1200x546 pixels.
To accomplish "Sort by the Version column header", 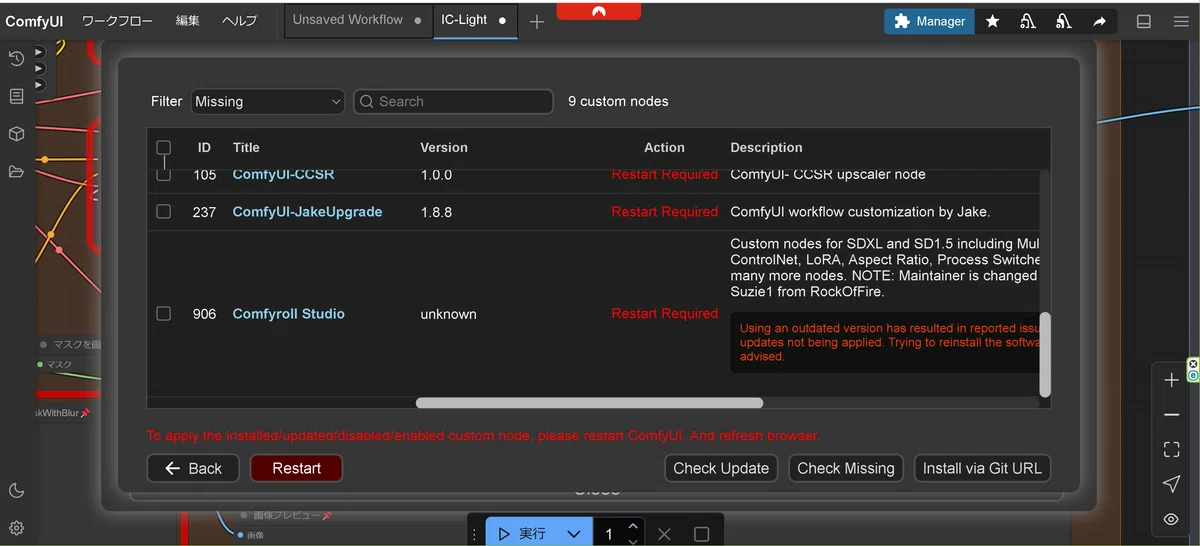I will (x=444, y=148).
